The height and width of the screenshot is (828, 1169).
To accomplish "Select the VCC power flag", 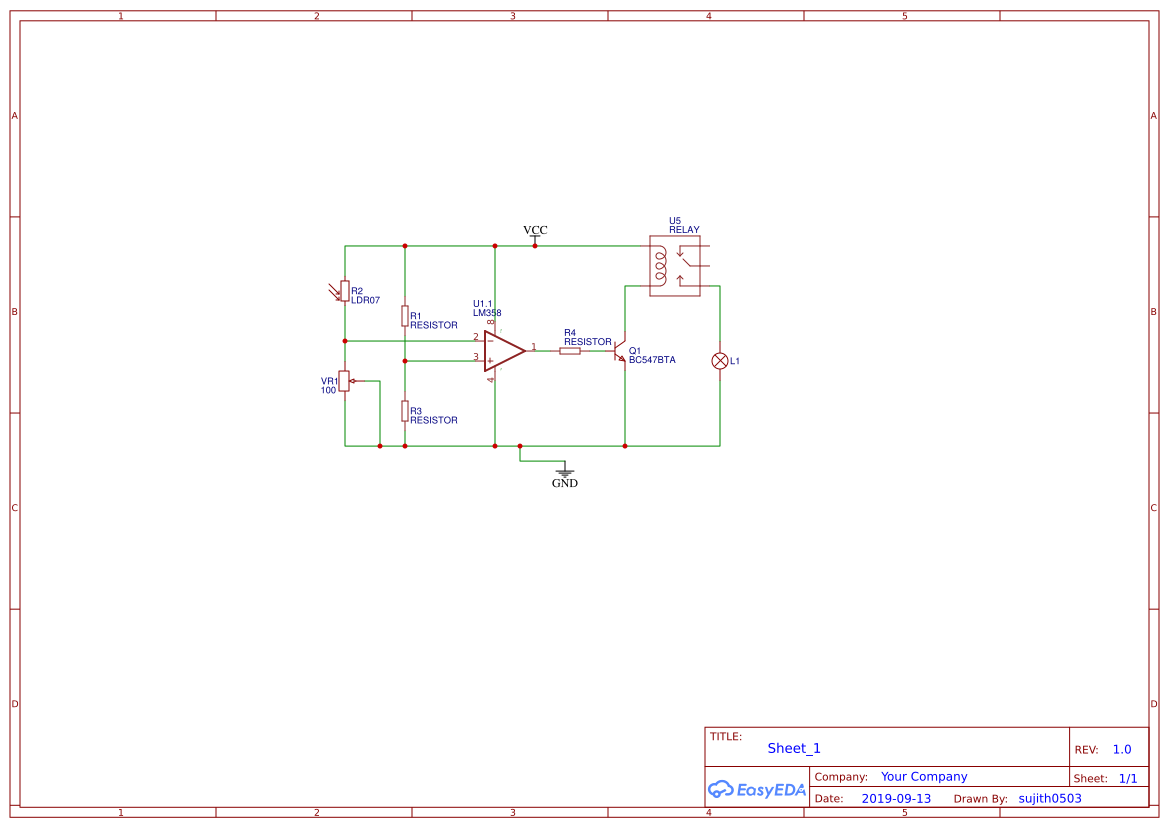I will click(x=535, y=232).
